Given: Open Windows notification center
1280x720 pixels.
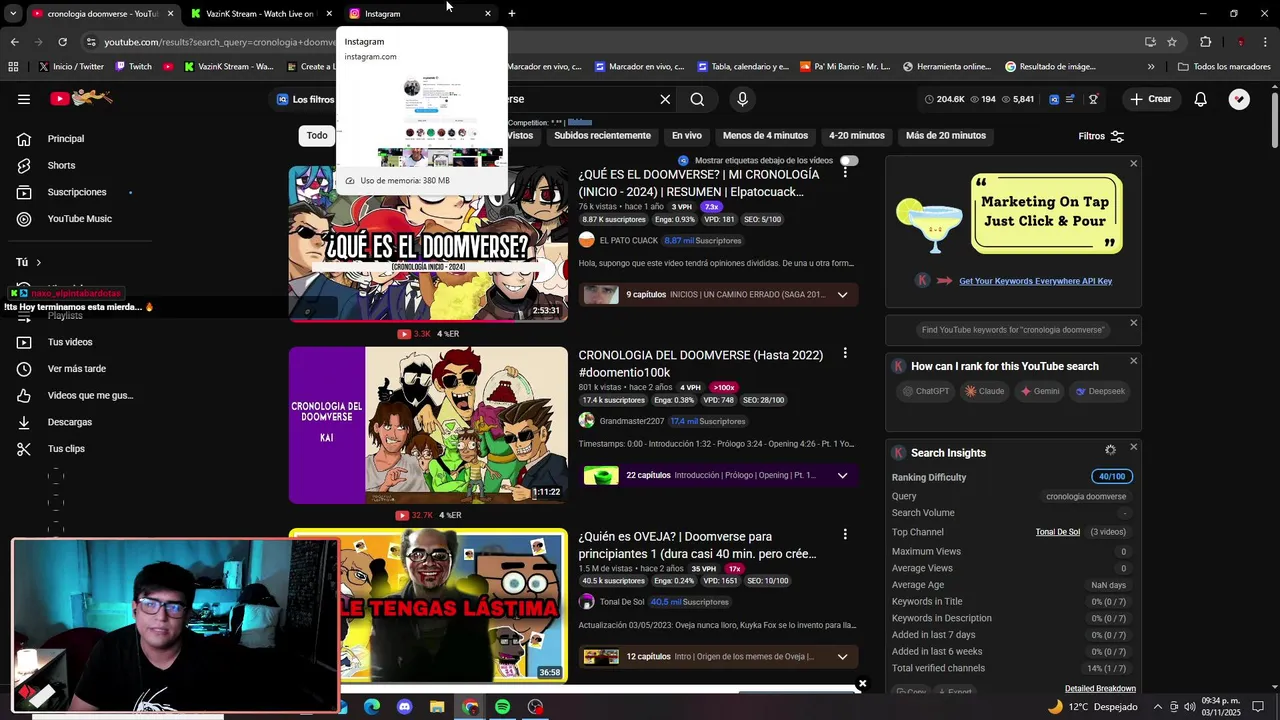Looking at the screenshot, I should [x=1258, y=707].
